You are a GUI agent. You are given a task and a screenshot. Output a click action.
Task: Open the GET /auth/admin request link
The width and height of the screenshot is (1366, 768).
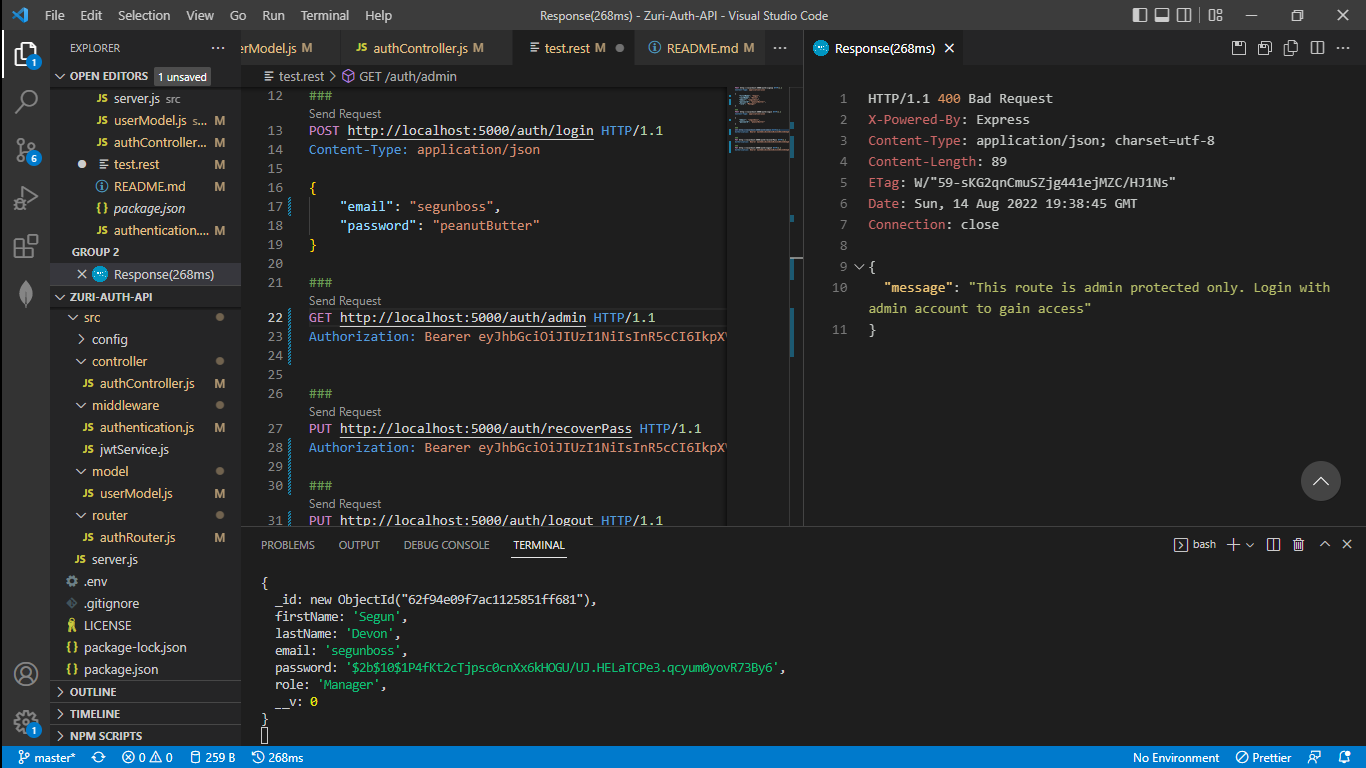click(463, 317)
